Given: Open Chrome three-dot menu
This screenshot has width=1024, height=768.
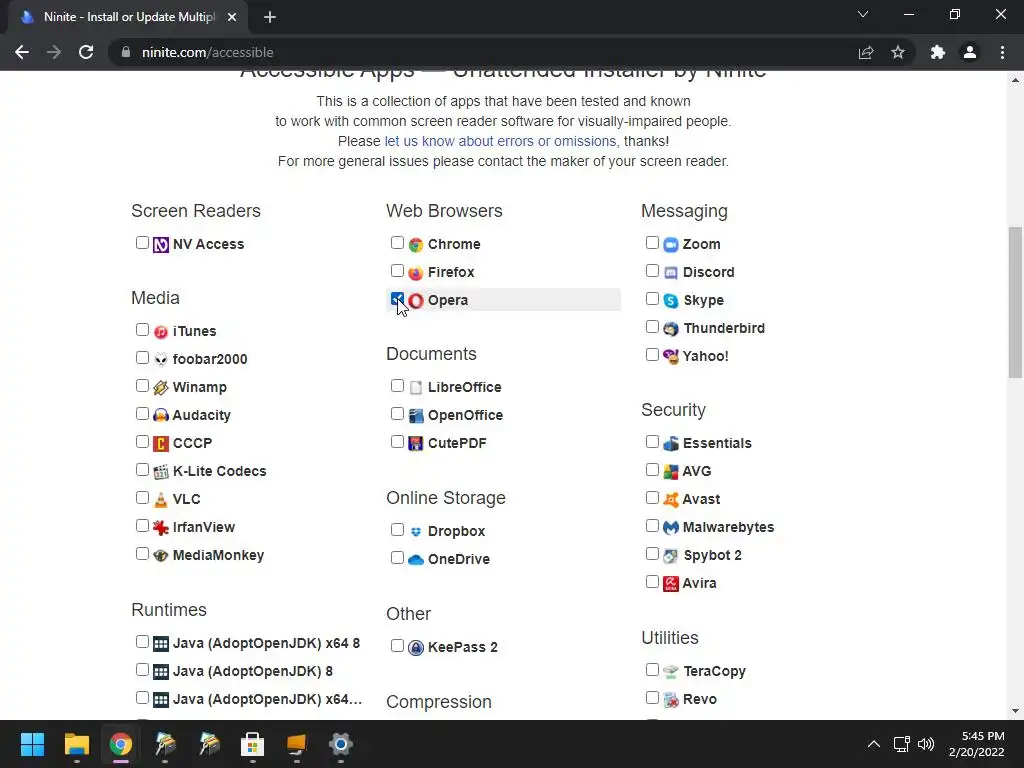Looking at the screenshot, I should pos(1002,52).
